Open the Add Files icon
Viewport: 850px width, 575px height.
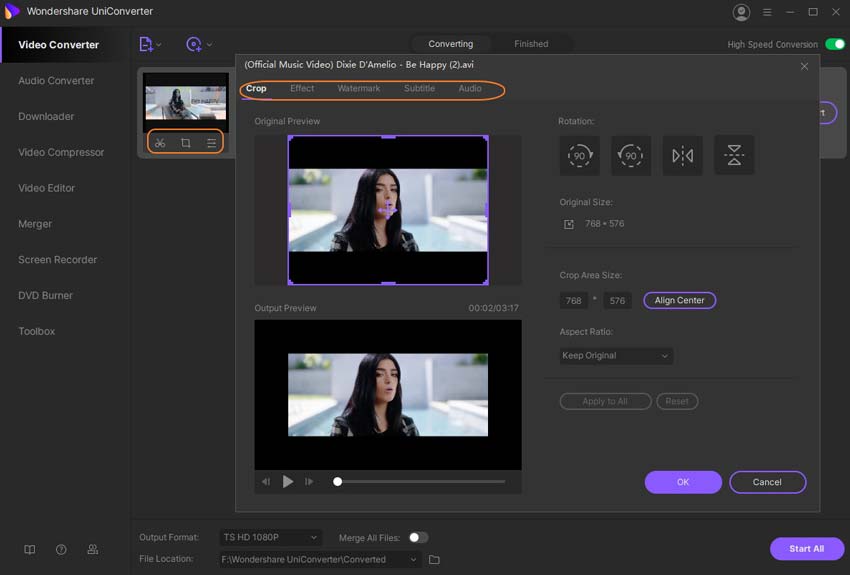pyautogui.click(x=146, y=44)
